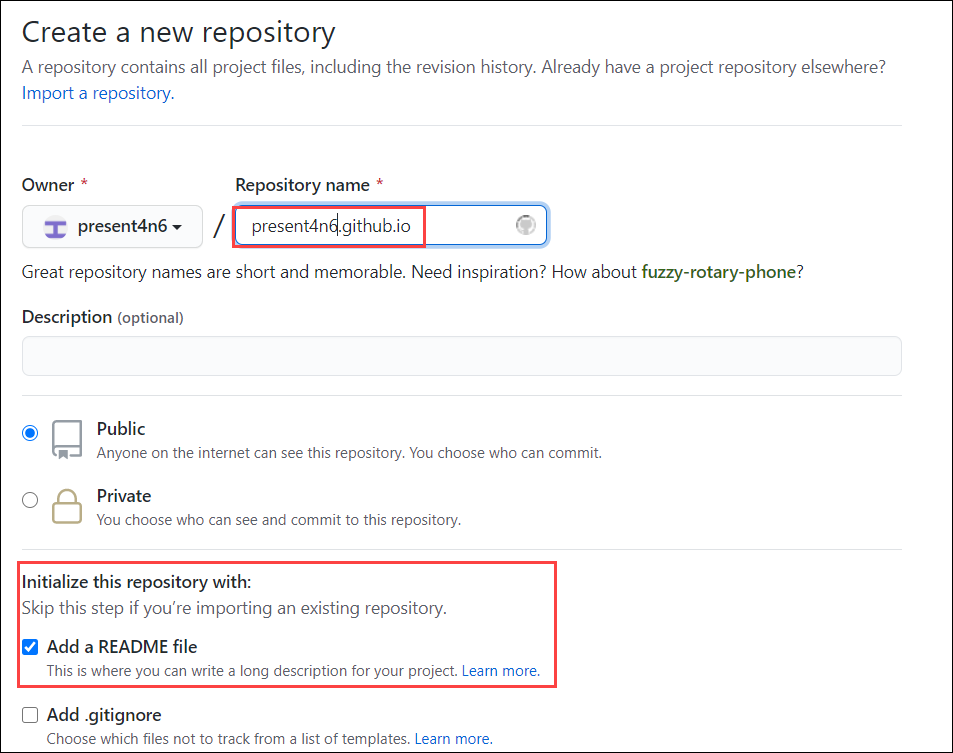The height and width of the screenshot is (753, 953).
Task: Select the Private visibility radio button
Action: tap(30, 500)
